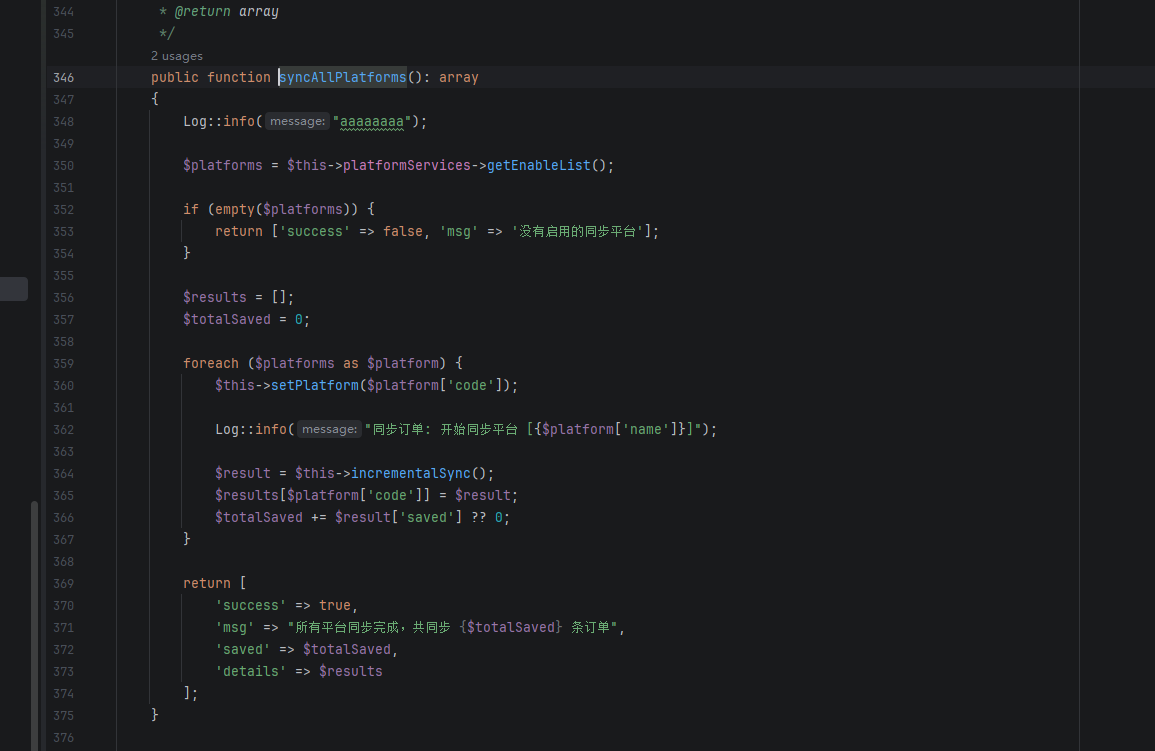Click message hint on line 362
The height and width of the screenshot is (751, 1155).
(330, 429)
